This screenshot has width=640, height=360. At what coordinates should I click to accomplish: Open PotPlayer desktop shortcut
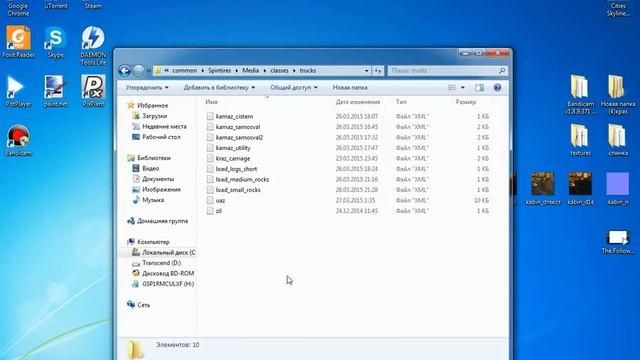[18, 91]
